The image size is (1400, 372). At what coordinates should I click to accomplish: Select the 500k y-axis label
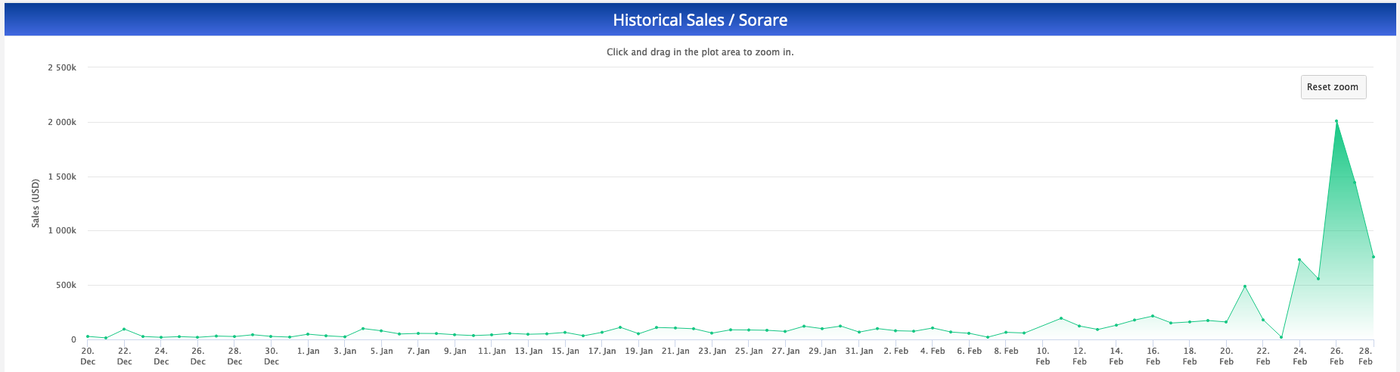[x=67, y=285]
